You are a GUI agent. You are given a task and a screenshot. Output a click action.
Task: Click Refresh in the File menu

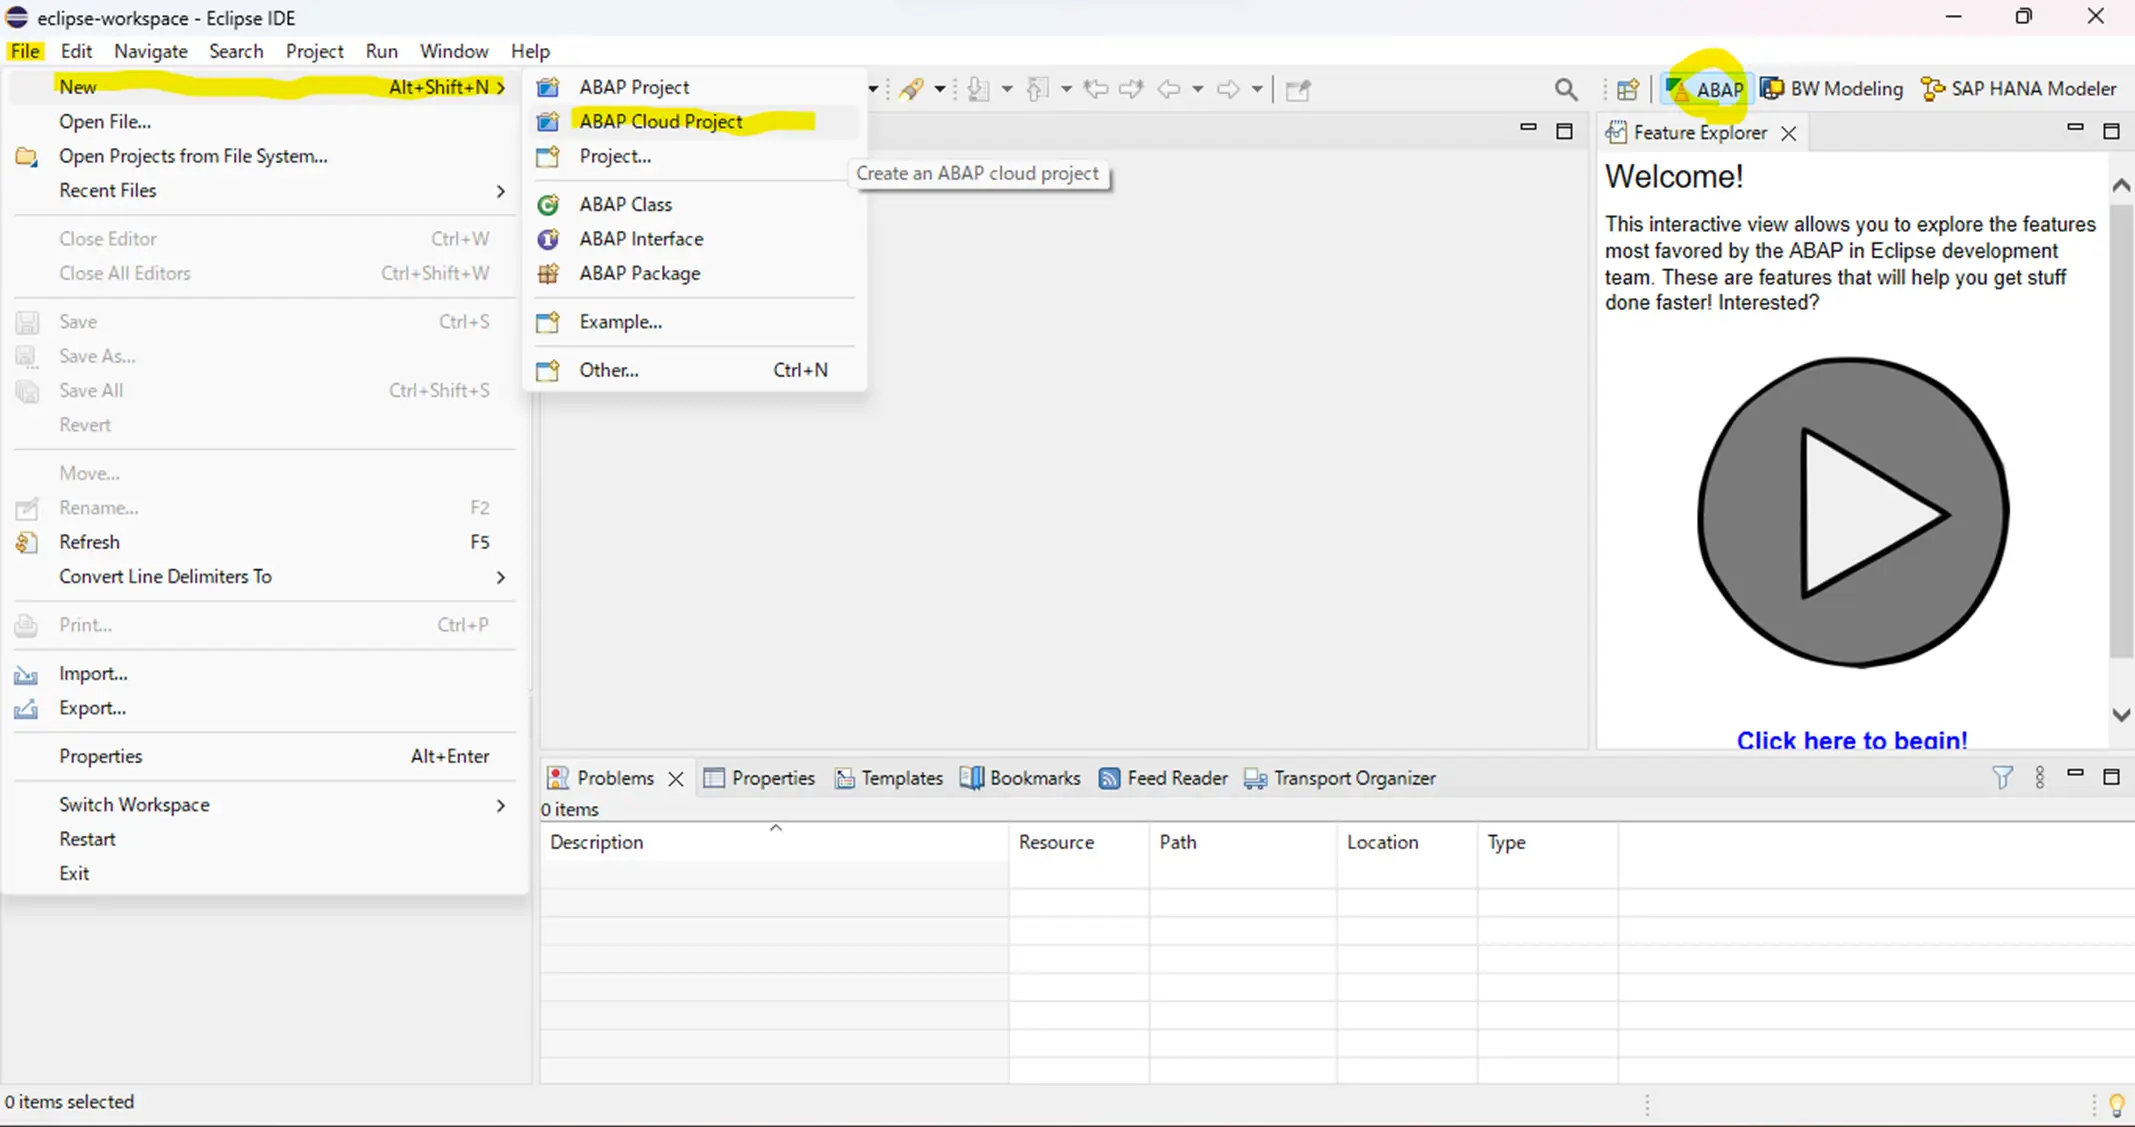point(265,542)
